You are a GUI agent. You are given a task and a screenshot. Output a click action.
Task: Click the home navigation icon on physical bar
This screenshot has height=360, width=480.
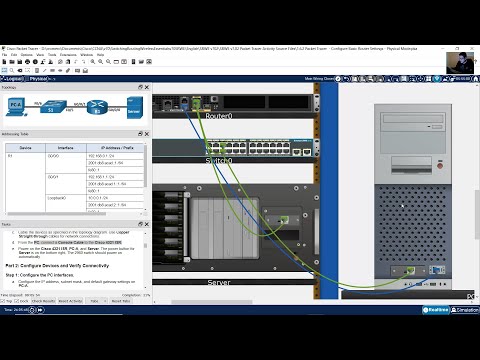coord(476,79)
